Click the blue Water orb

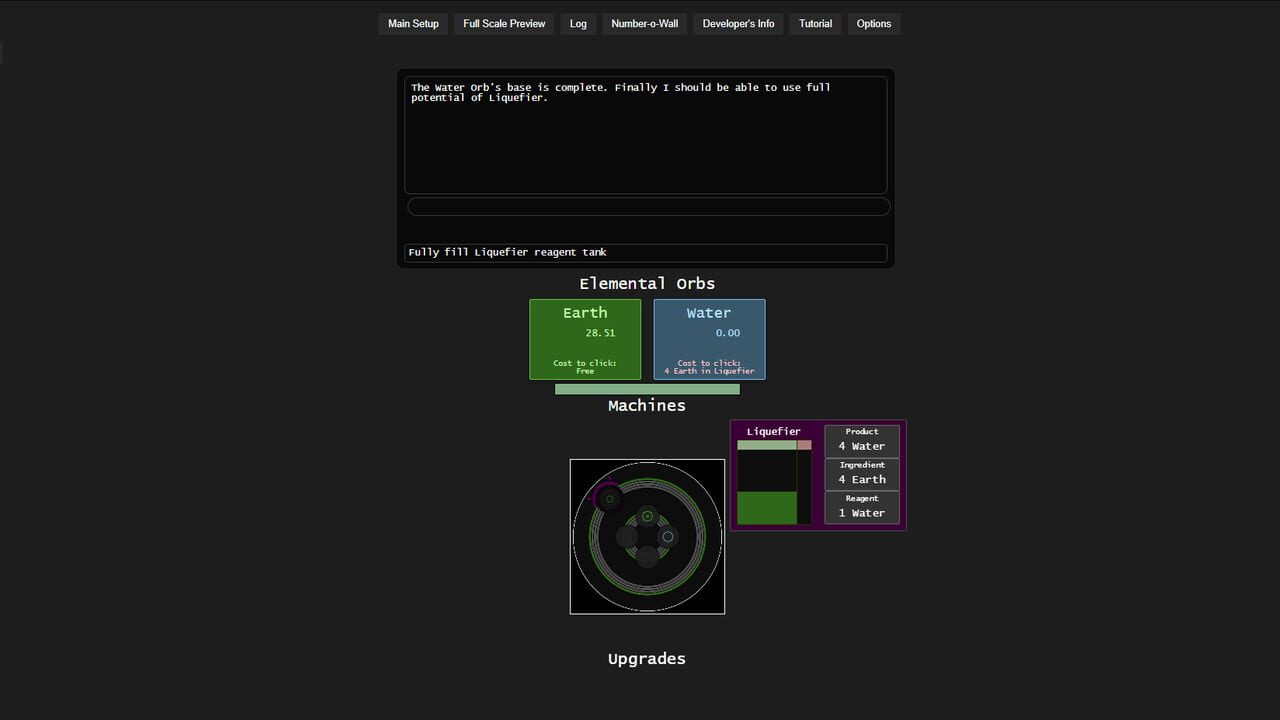(709, 339)
